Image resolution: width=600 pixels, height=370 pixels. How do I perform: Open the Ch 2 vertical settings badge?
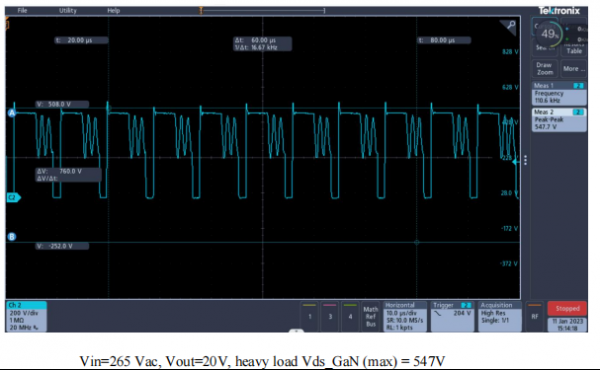point(26,316)
